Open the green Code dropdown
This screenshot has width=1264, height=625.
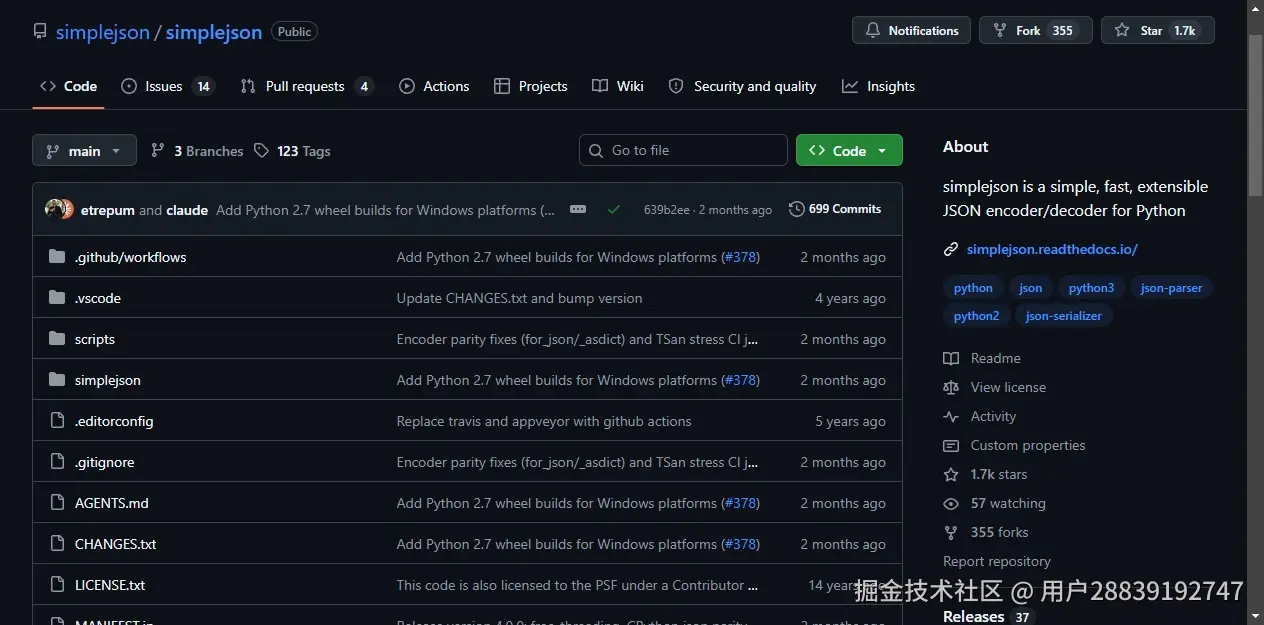click(849, 150)
